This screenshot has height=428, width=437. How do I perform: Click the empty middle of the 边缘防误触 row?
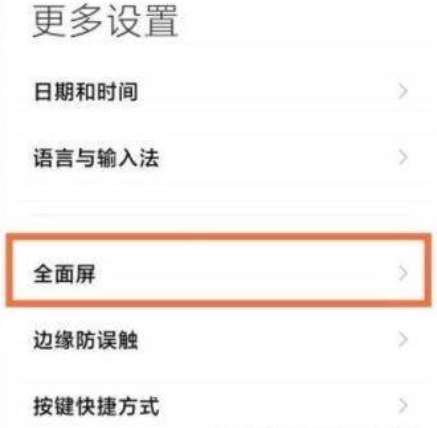(x=267, y=340)
